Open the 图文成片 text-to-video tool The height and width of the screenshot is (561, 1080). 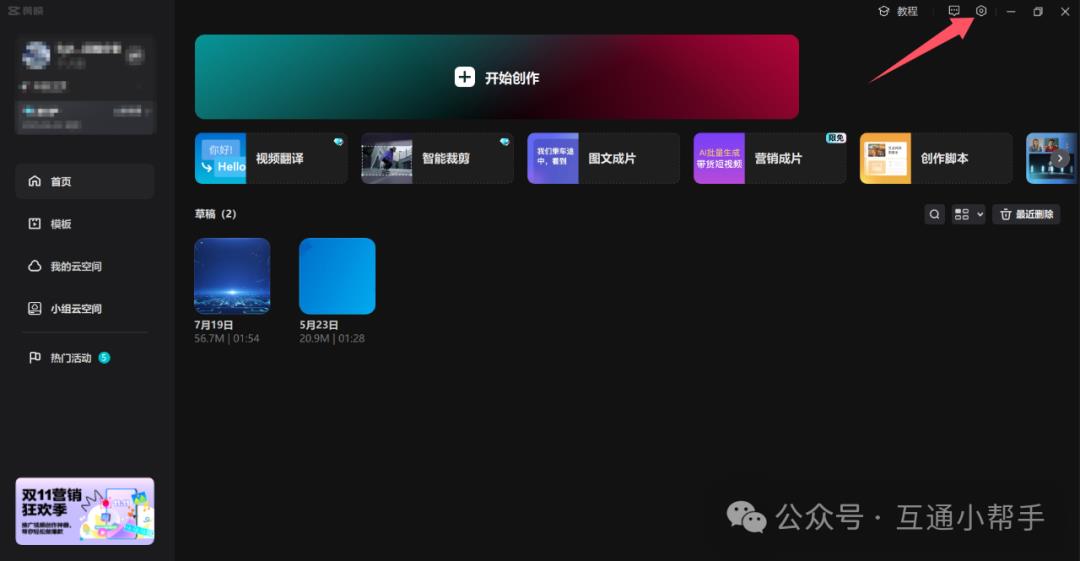point(603,158)
